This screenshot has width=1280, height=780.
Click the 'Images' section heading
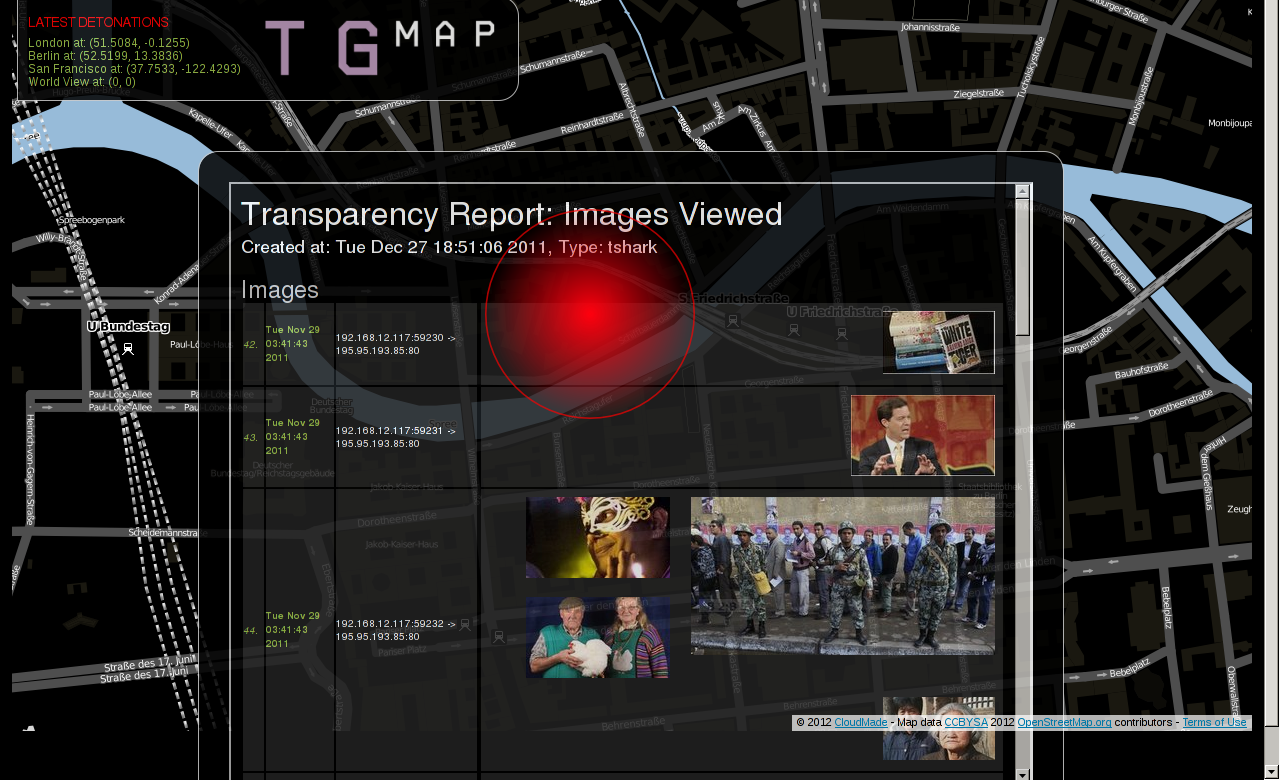[280, 290]
